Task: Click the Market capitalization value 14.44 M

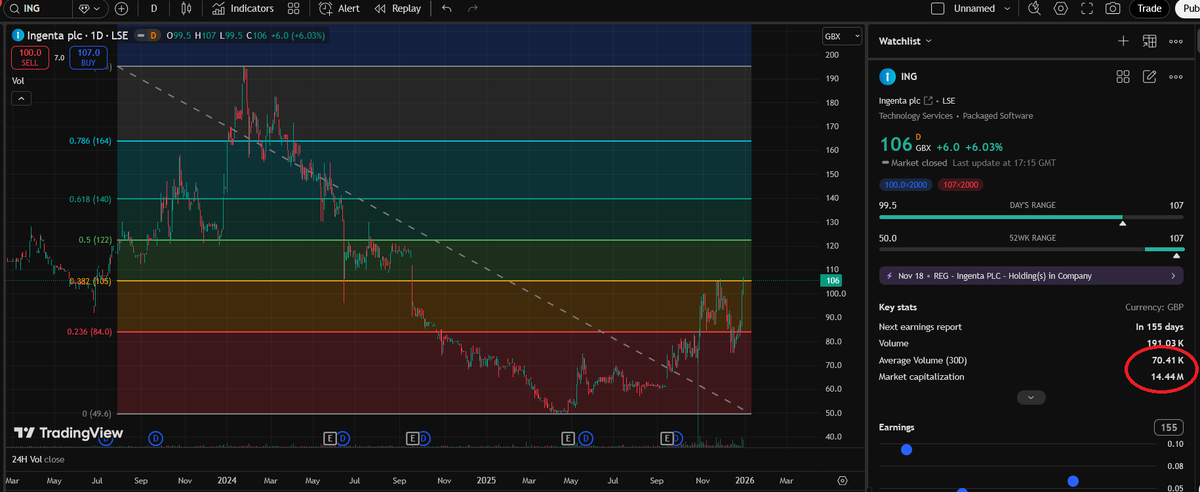Action: coord(1165,377)
